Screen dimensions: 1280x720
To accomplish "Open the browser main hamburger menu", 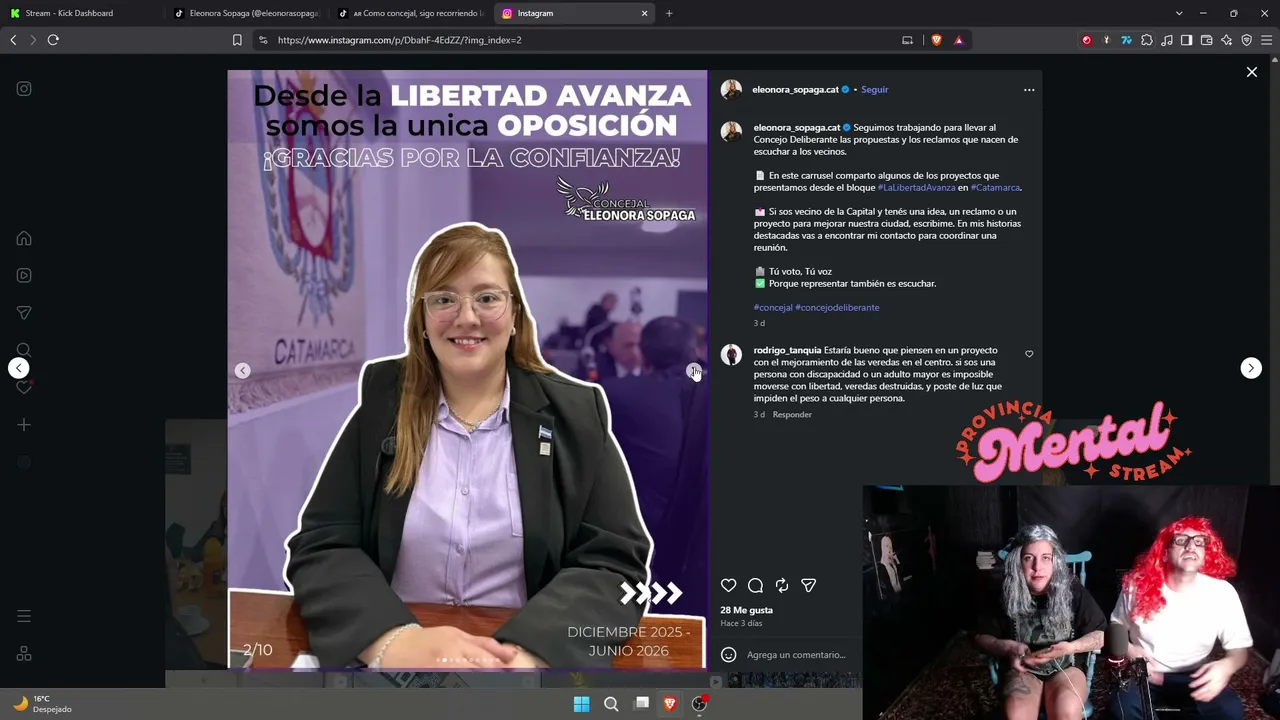I will point(1267,40).
